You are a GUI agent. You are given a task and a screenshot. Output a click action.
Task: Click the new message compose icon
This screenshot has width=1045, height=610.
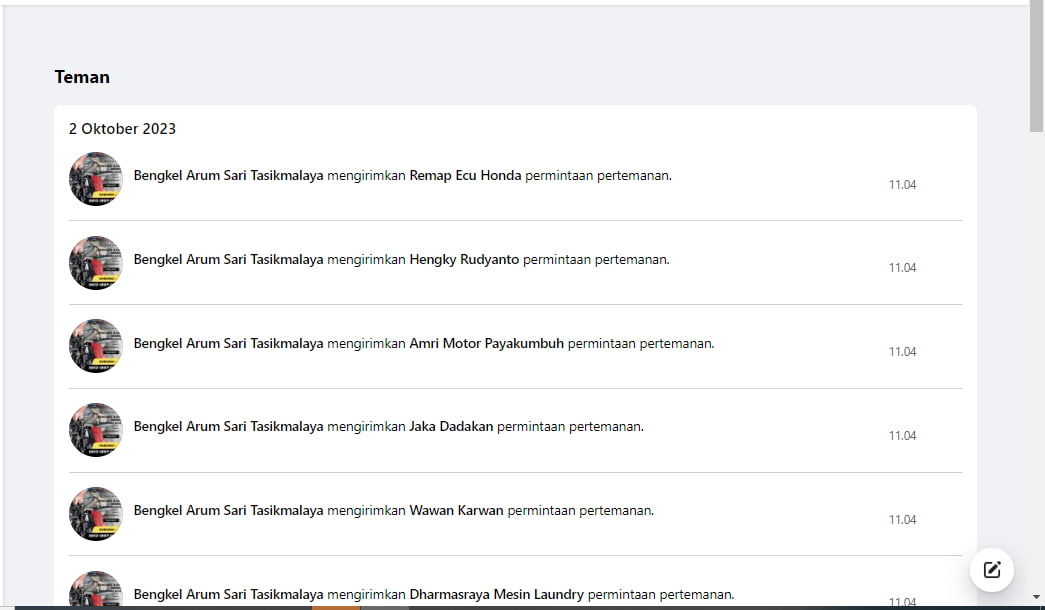tap(992, 570)
